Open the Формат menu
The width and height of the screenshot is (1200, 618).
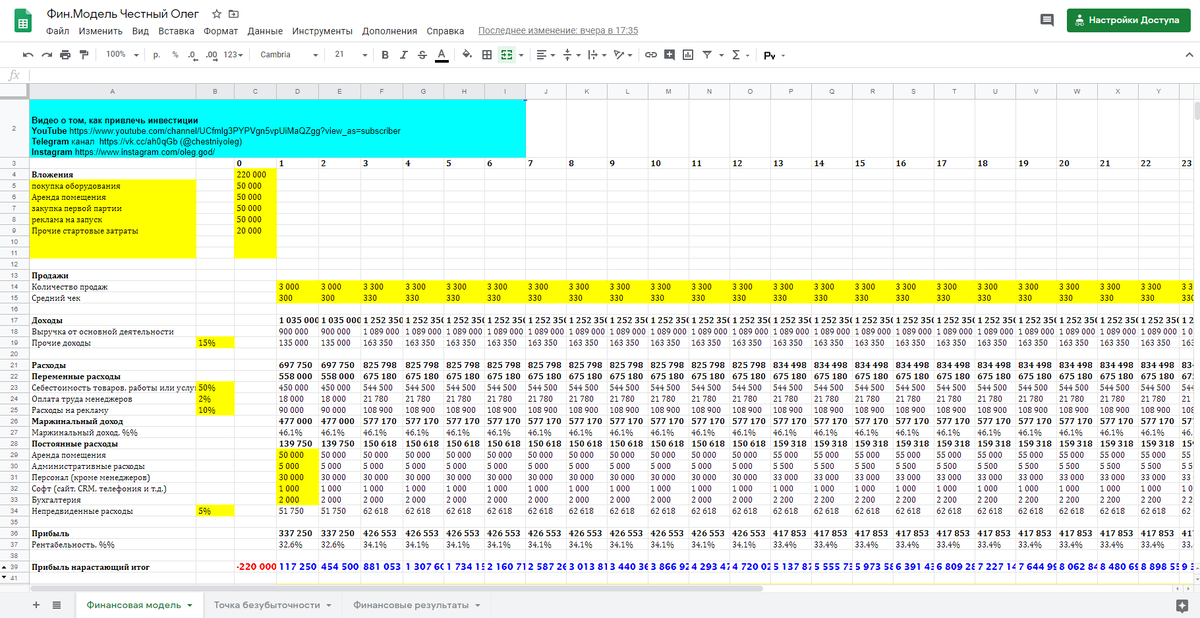[x=220, y=31]
